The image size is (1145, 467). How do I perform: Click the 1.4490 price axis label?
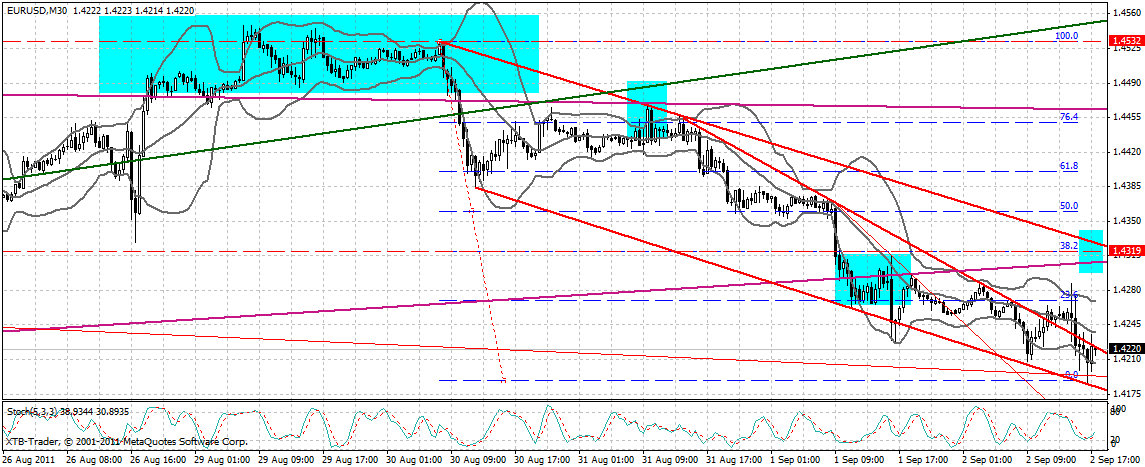coord(1127,82)
